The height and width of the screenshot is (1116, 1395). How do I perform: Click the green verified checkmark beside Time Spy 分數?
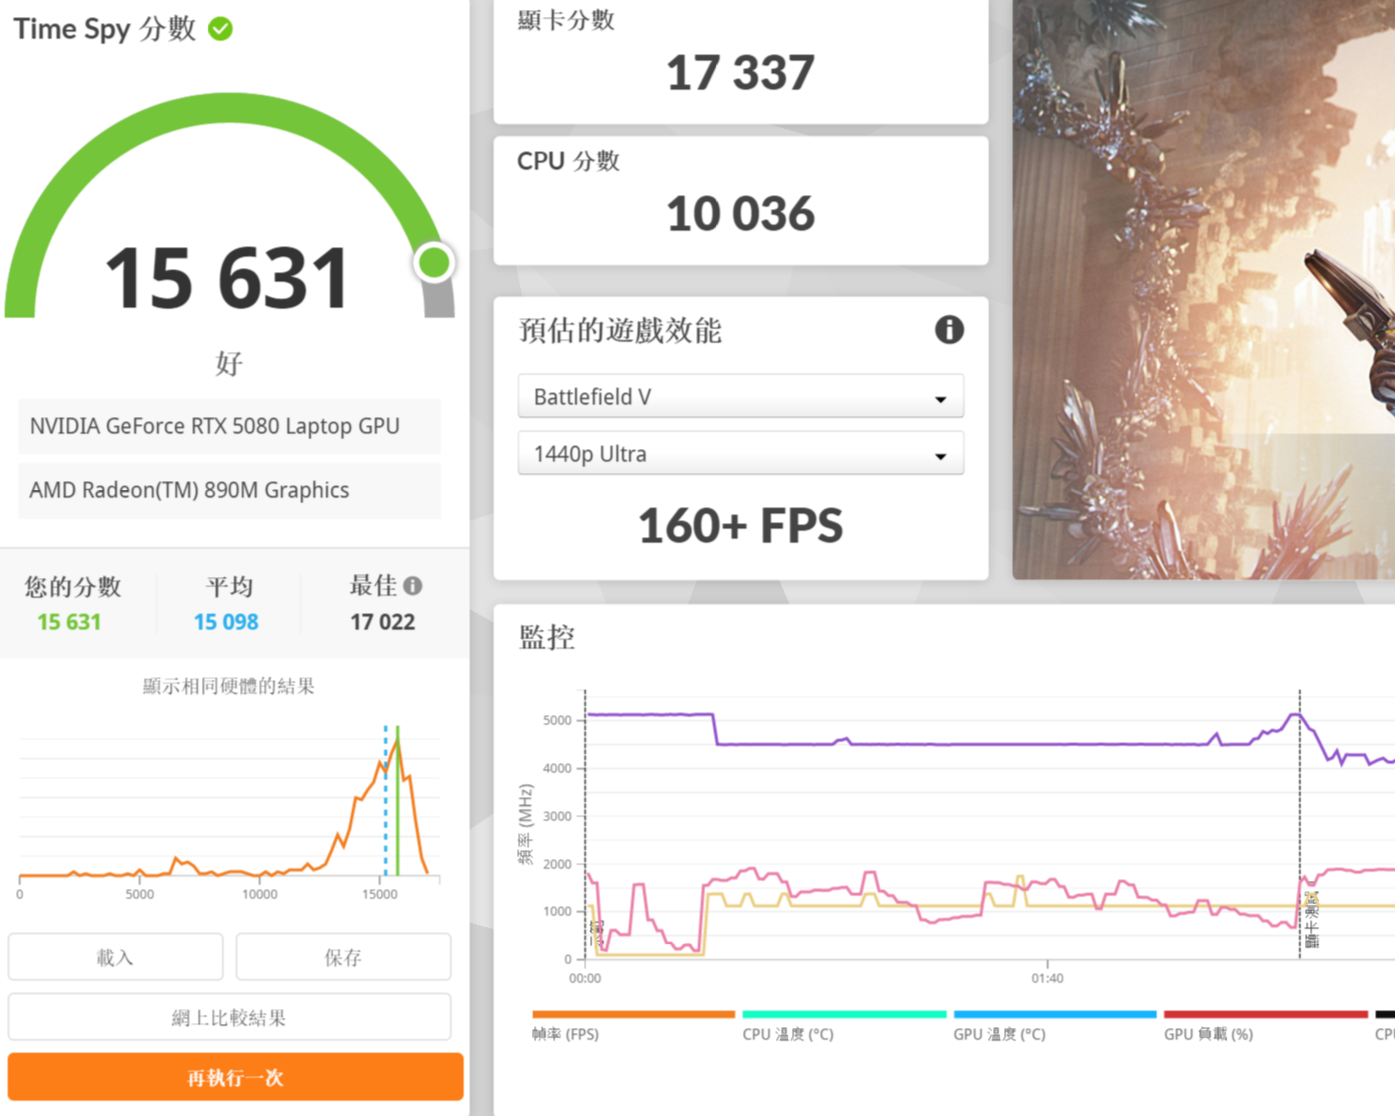(220, 29)
